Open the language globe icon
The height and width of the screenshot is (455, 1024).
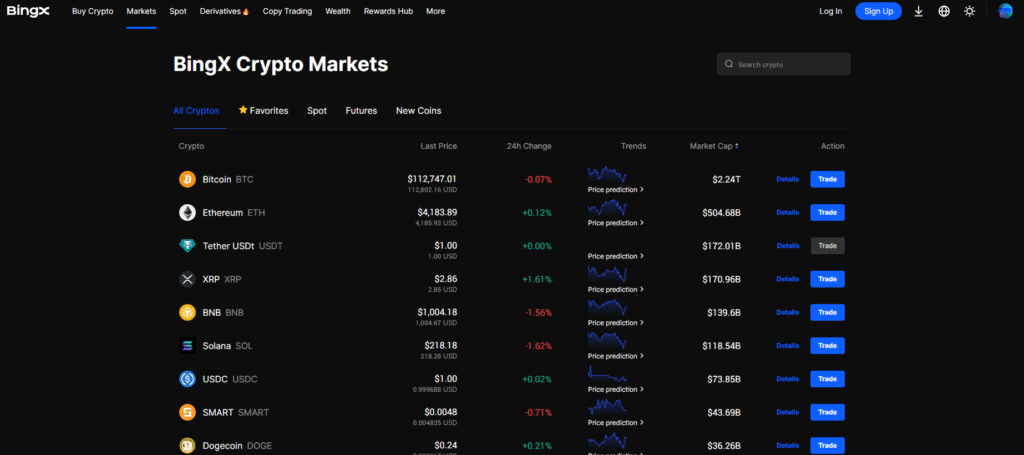944,11
